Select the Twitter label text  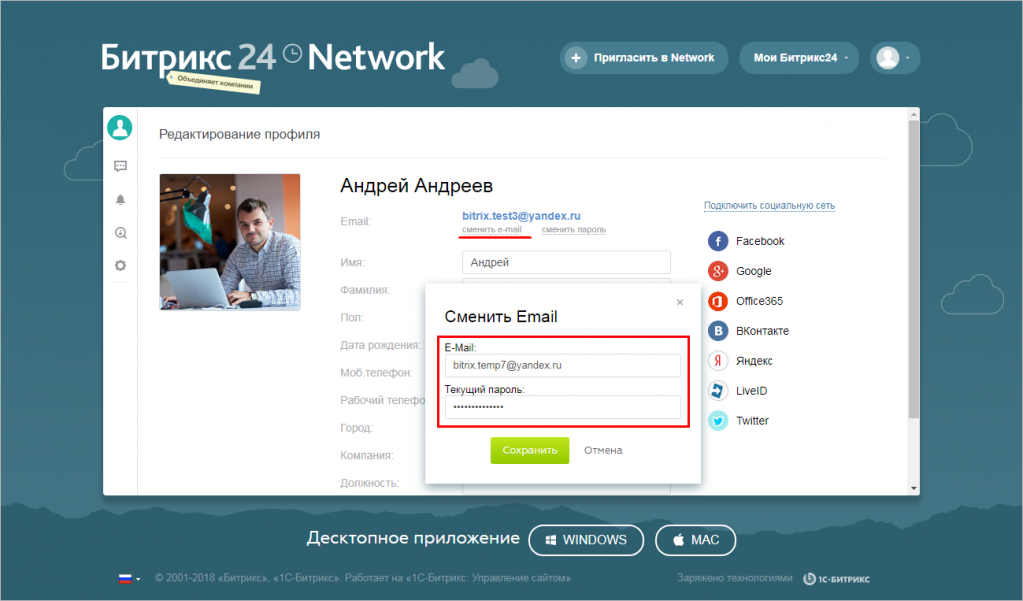point(752,421)
